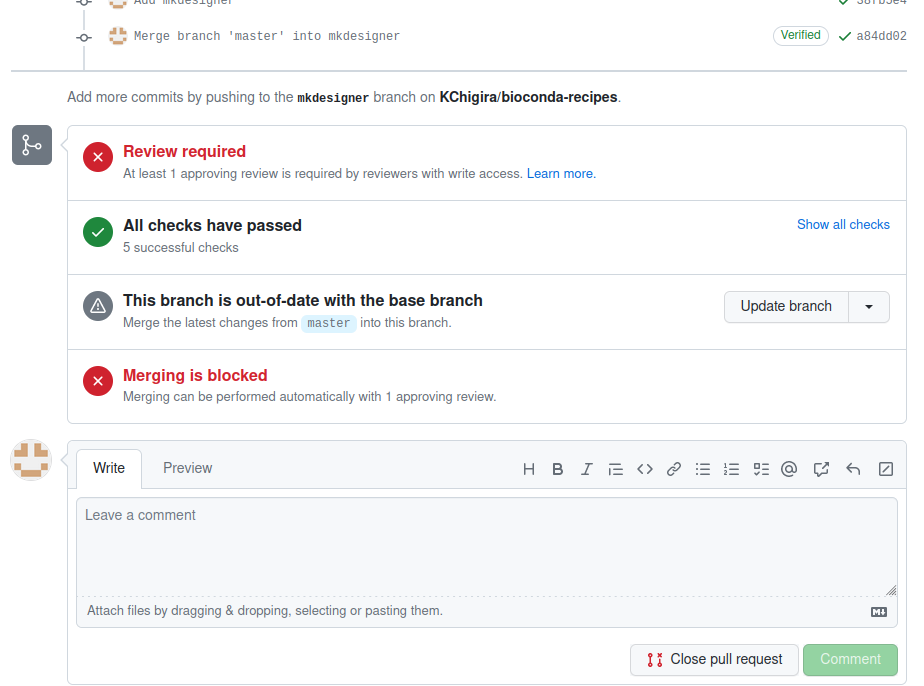Insert a heading with the H icon

point(529,469)
